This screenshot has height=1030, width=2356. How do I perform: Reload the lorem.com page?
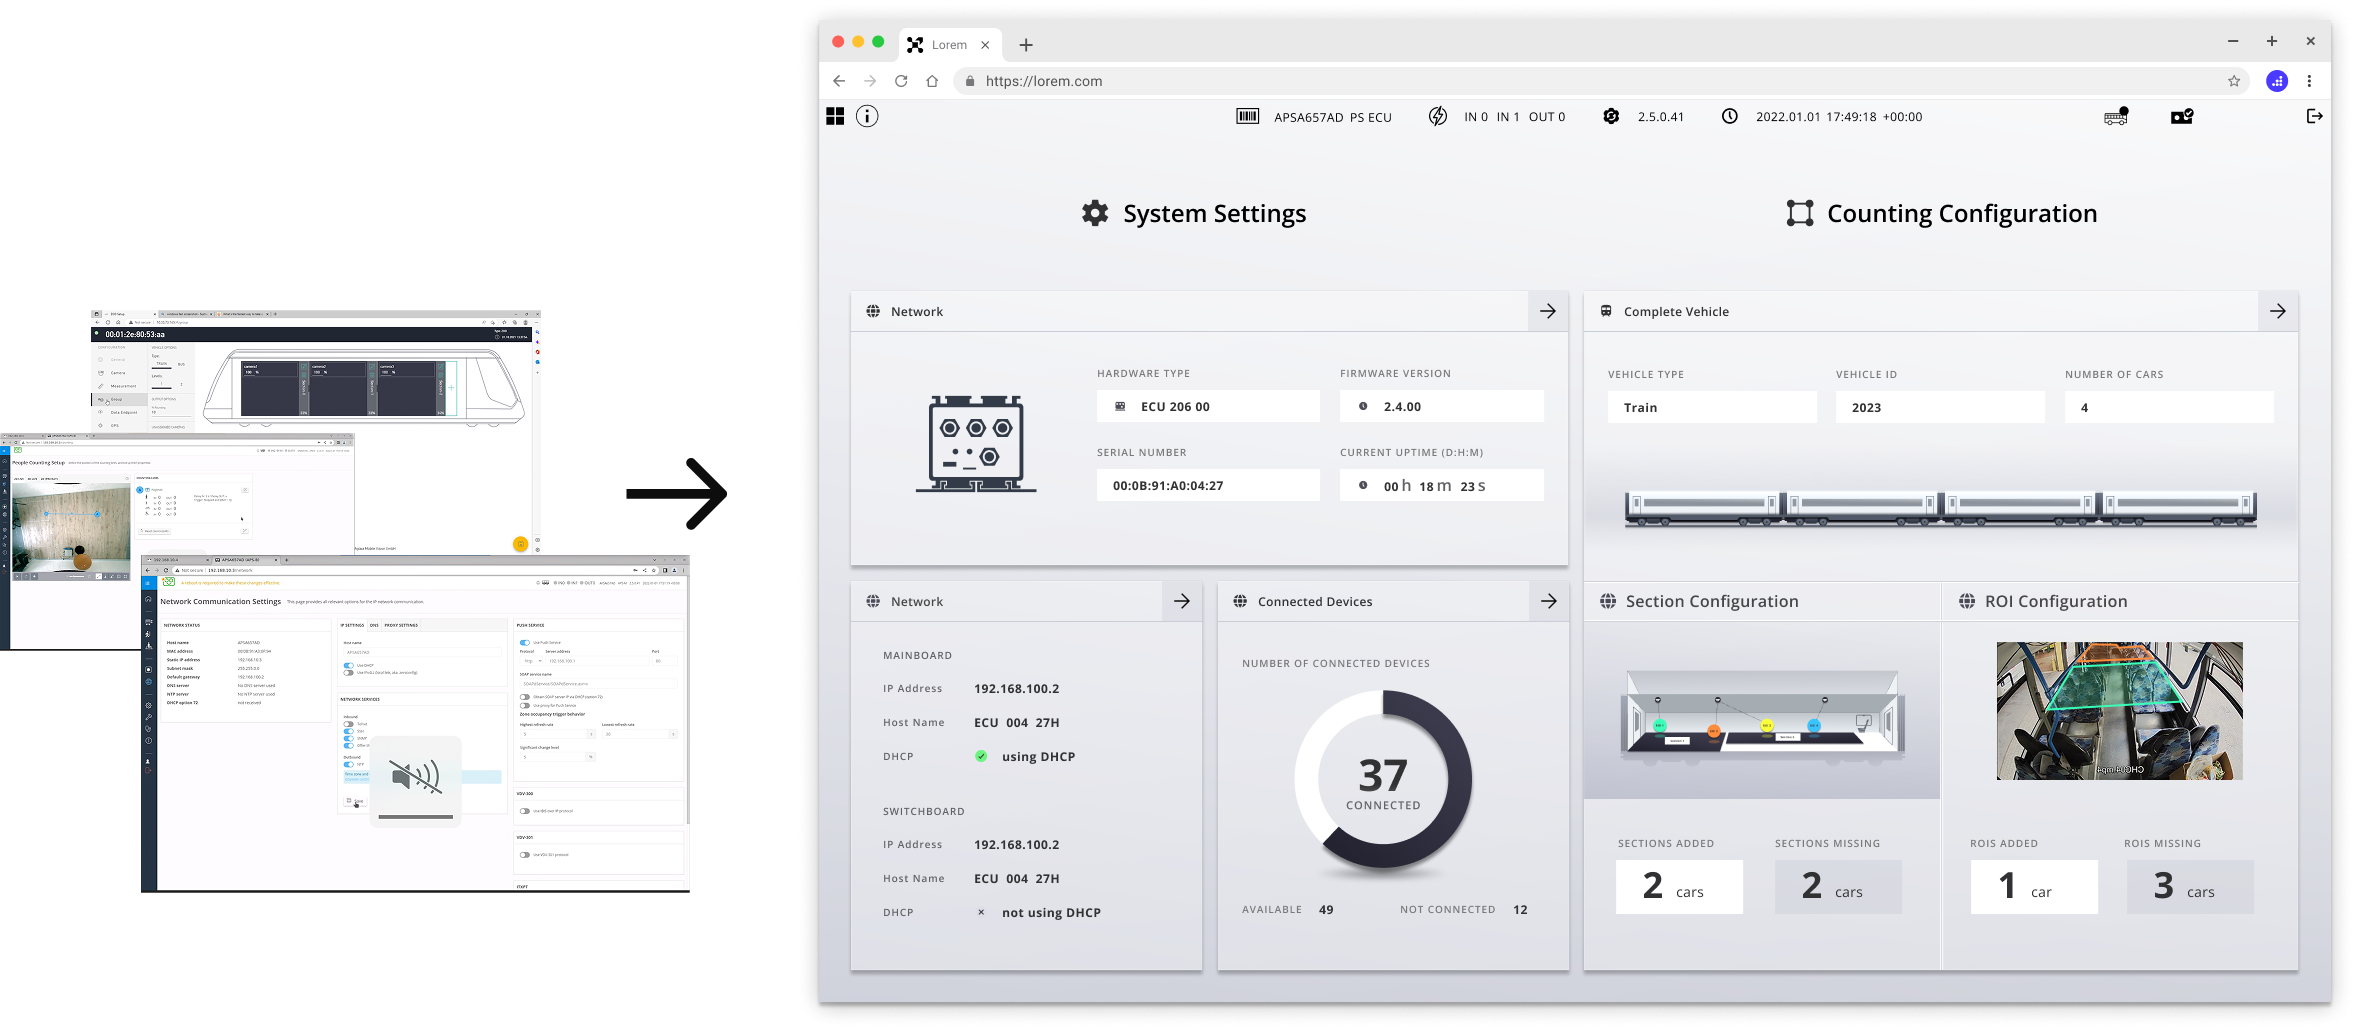pyautogui.click(x=901, y=82)
